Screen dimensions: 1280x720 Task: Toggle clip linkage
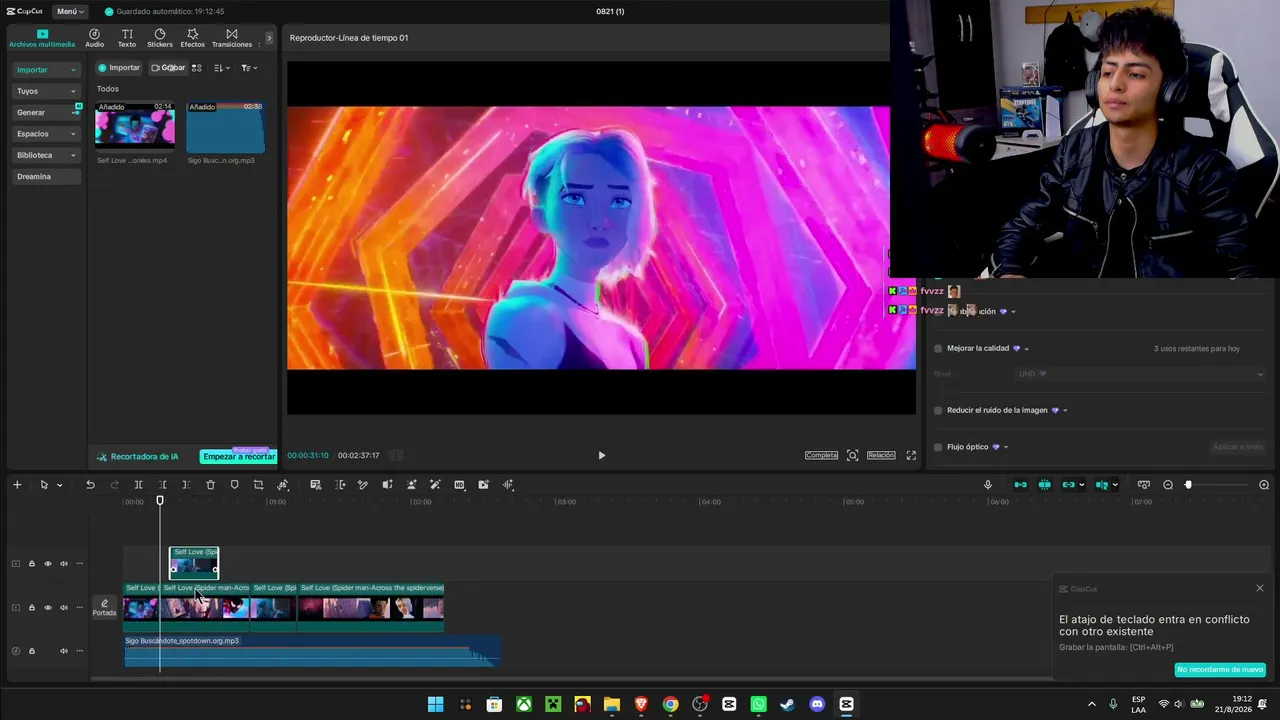(x=1068, y=485)
